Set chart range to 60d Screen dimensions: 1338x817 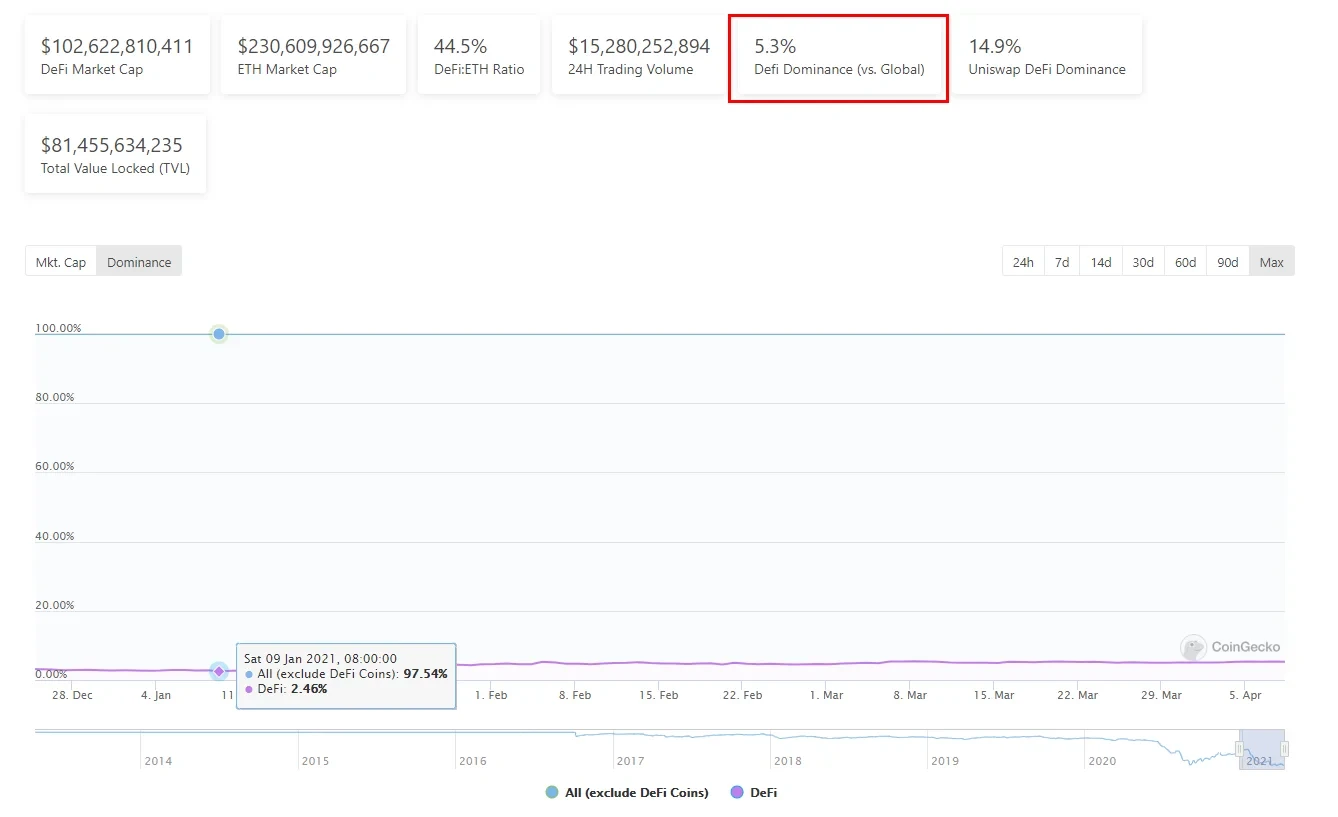[x=1185, y=262]
